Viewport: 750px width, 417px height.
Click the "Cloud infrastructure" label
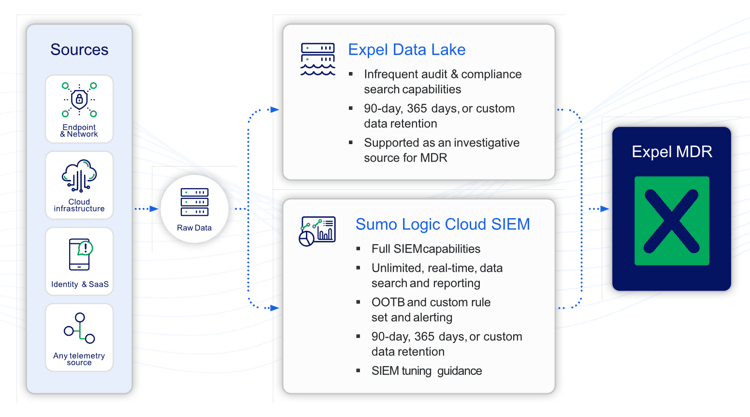[x=79, y=205]
